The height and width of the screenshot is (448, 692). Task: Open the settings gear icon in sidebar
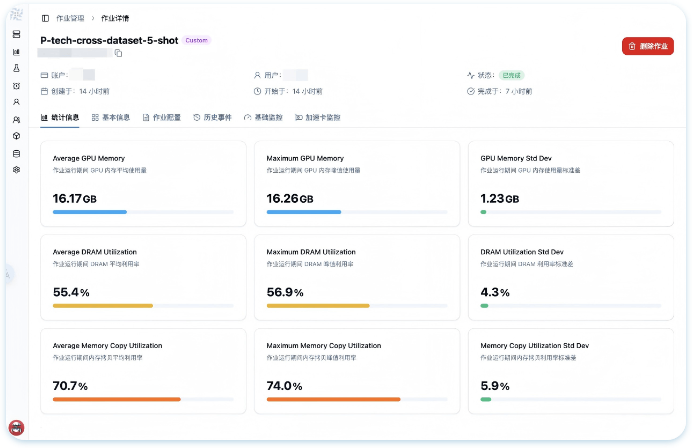tap(16, 170)
